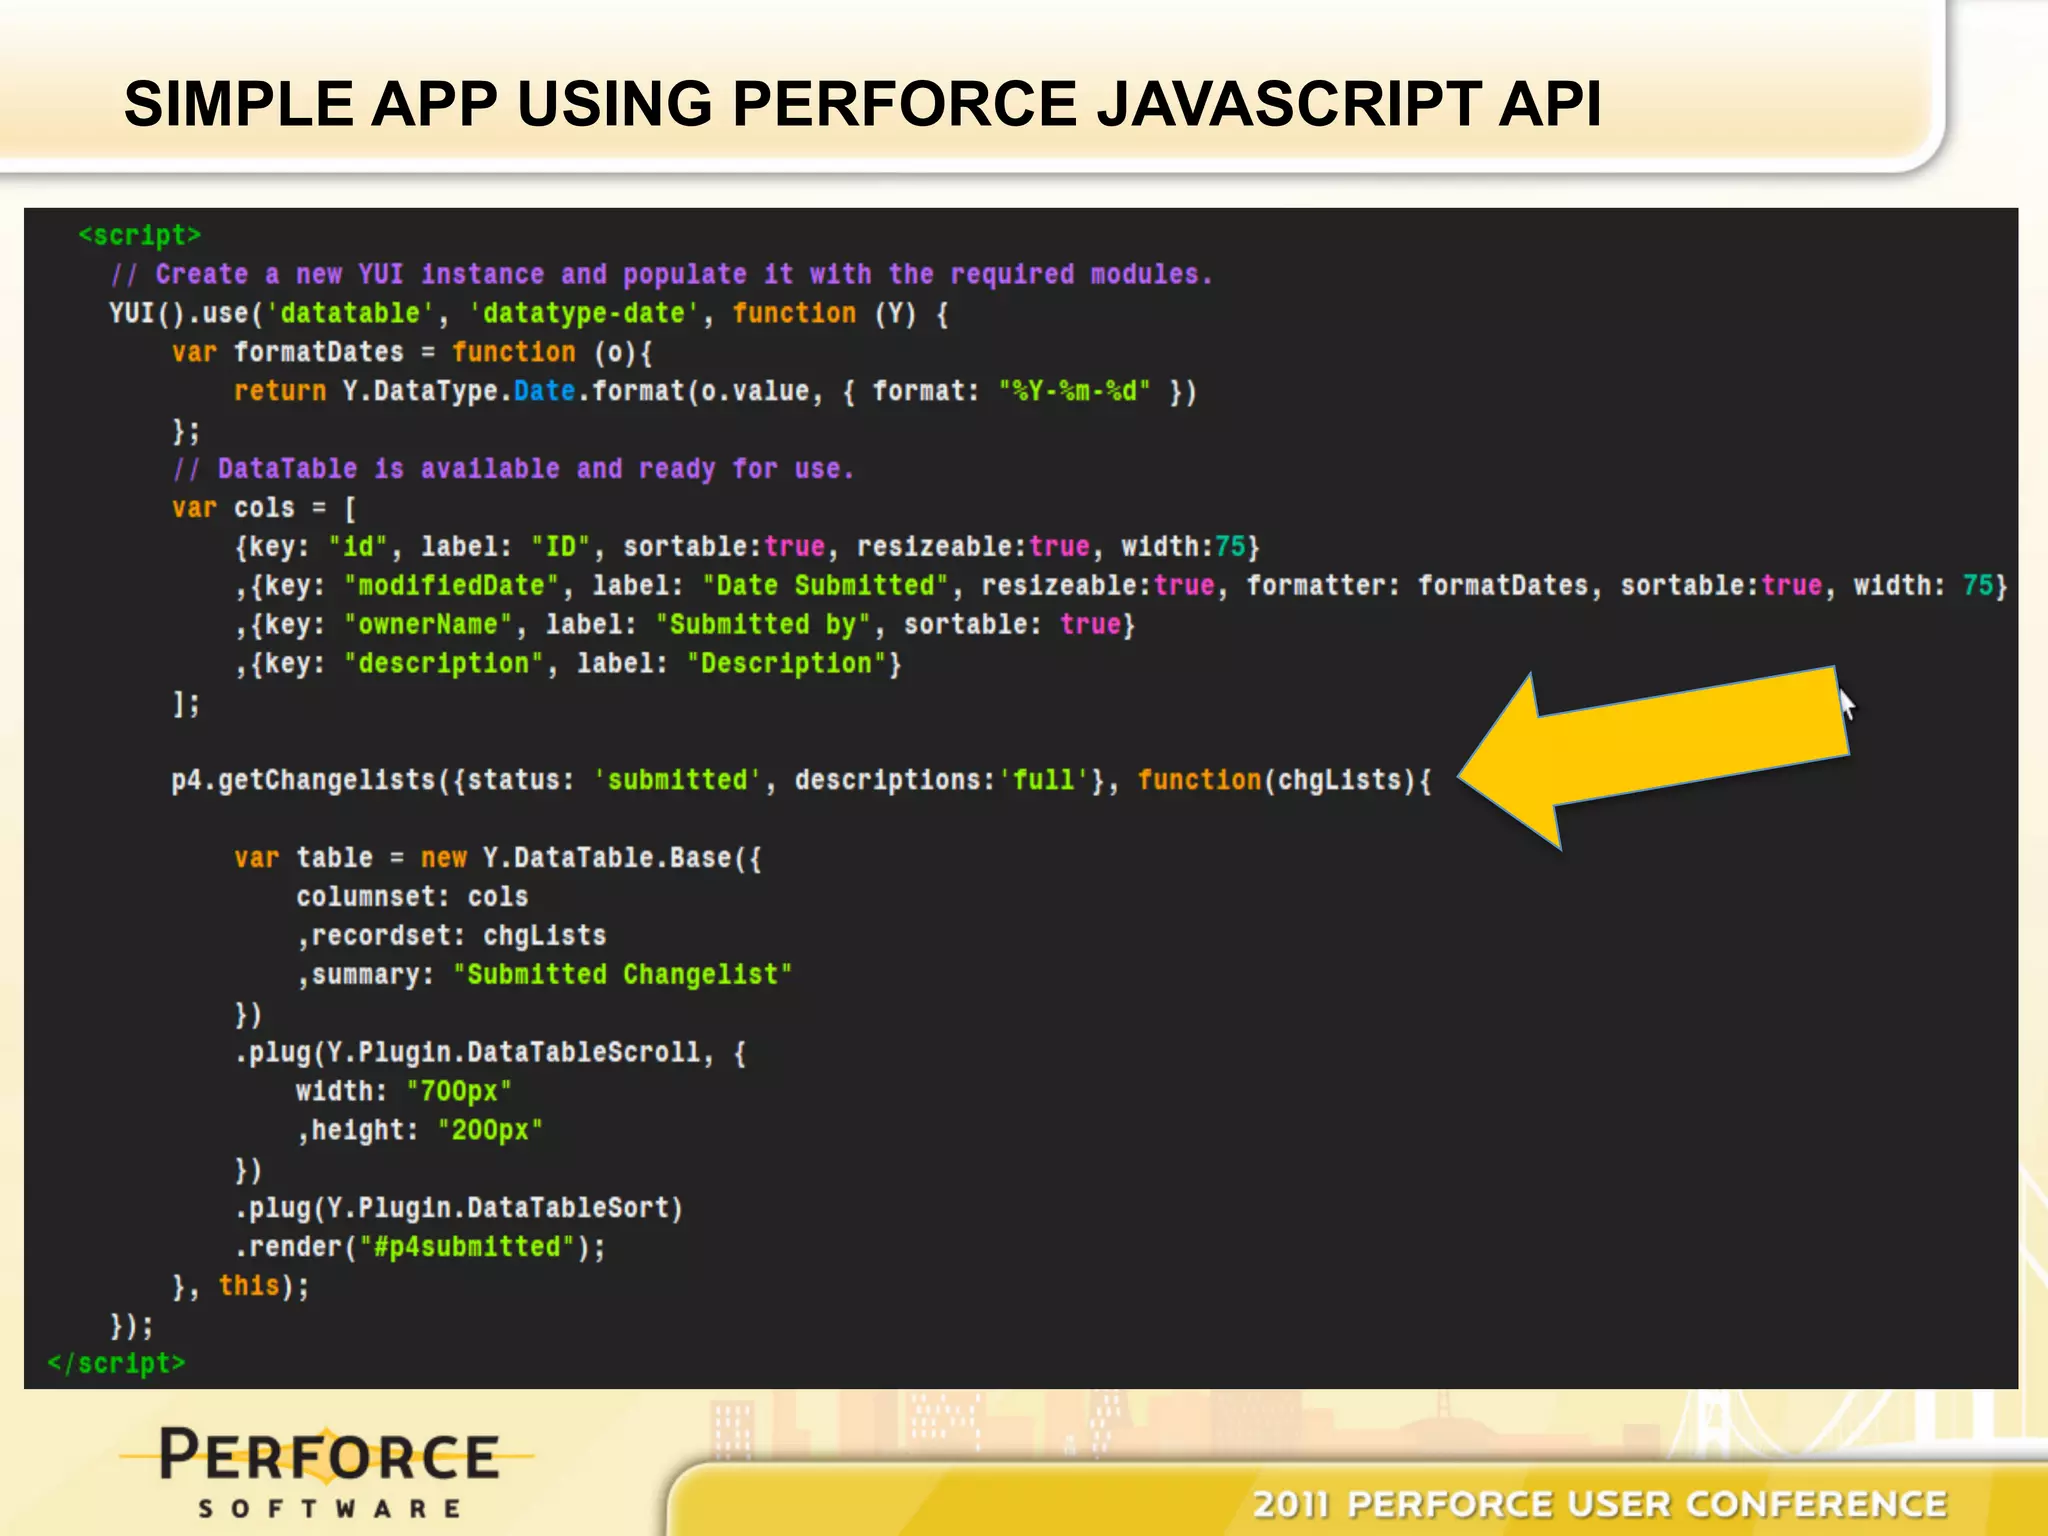Image resolution: width=2048 pixels, height=1536 pixels.
Task: Click the 'submitted' status string
Action: point(677,780)
